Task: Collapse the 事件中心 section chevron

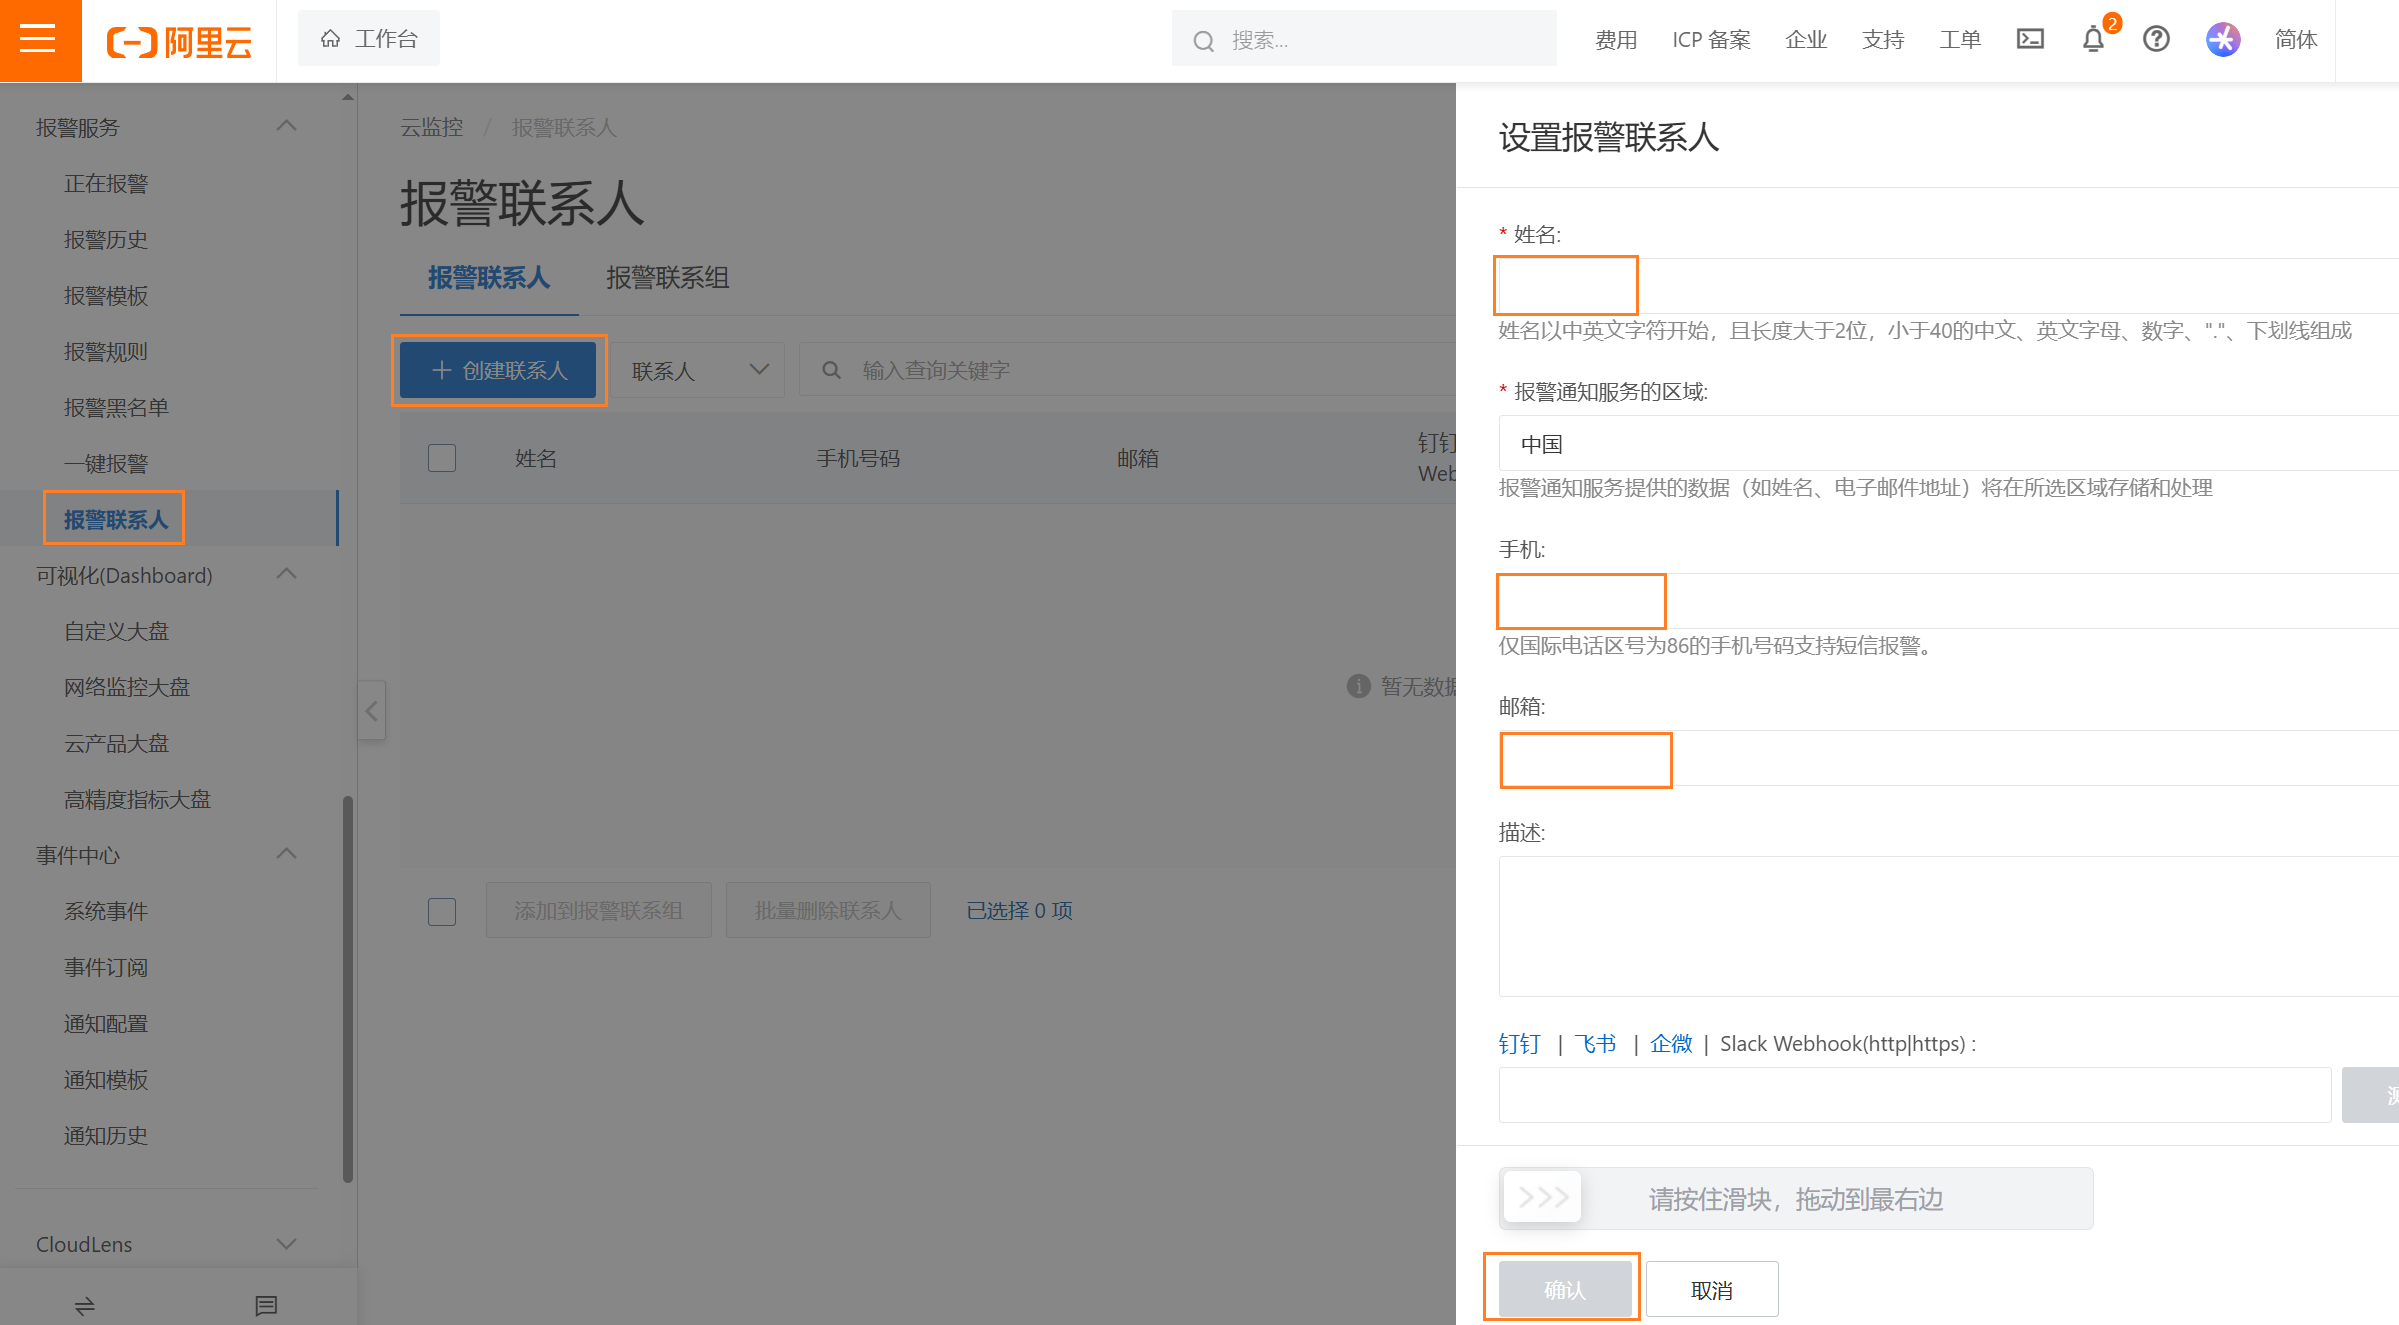Action: pos(287,854)
